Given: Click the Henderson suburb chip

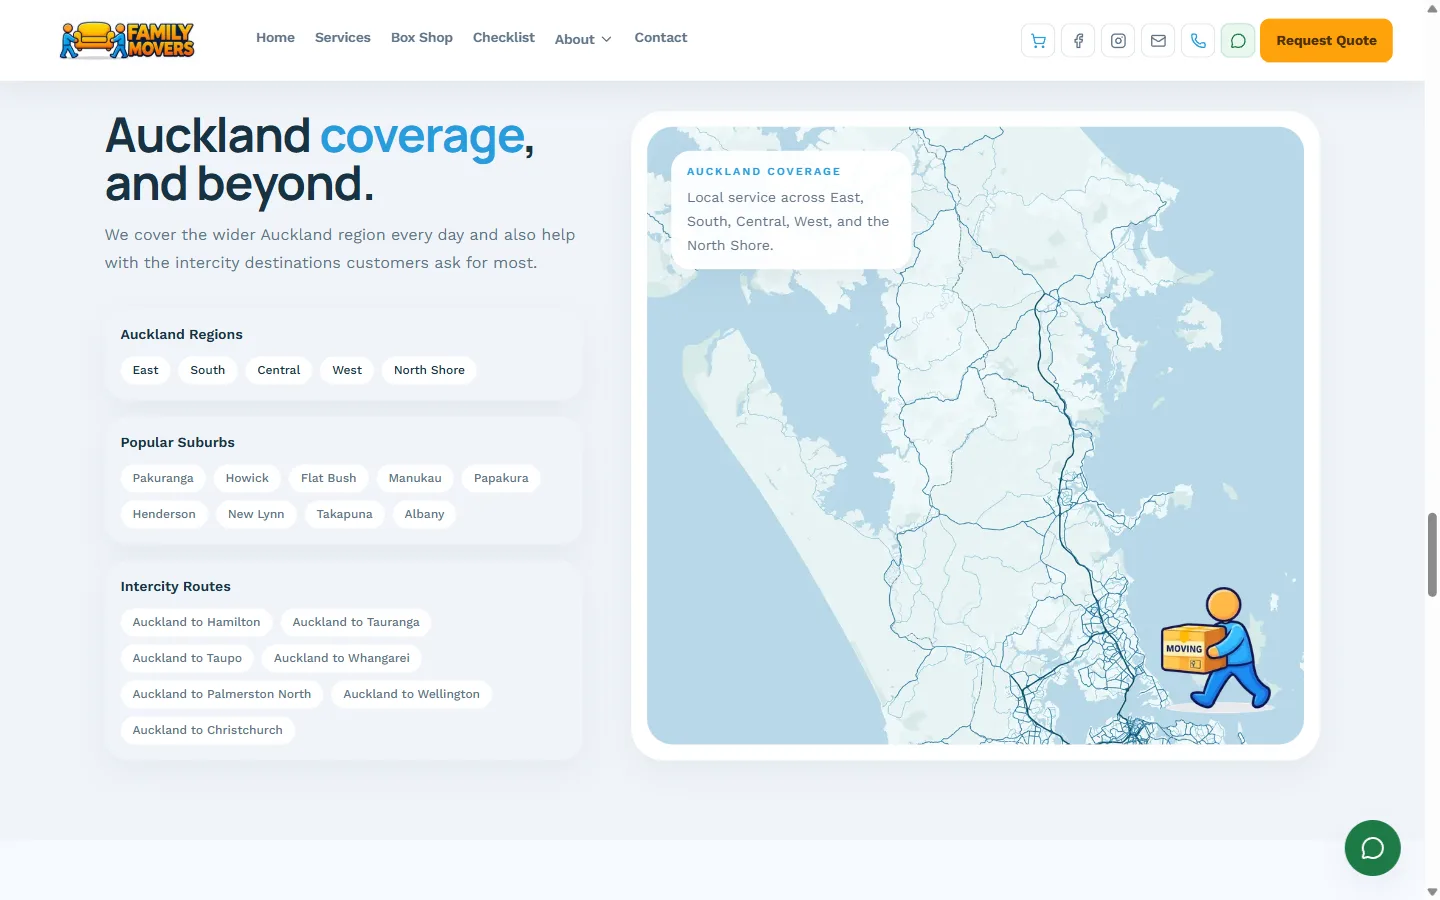Looking at the screenshot, I should point(164,514).
